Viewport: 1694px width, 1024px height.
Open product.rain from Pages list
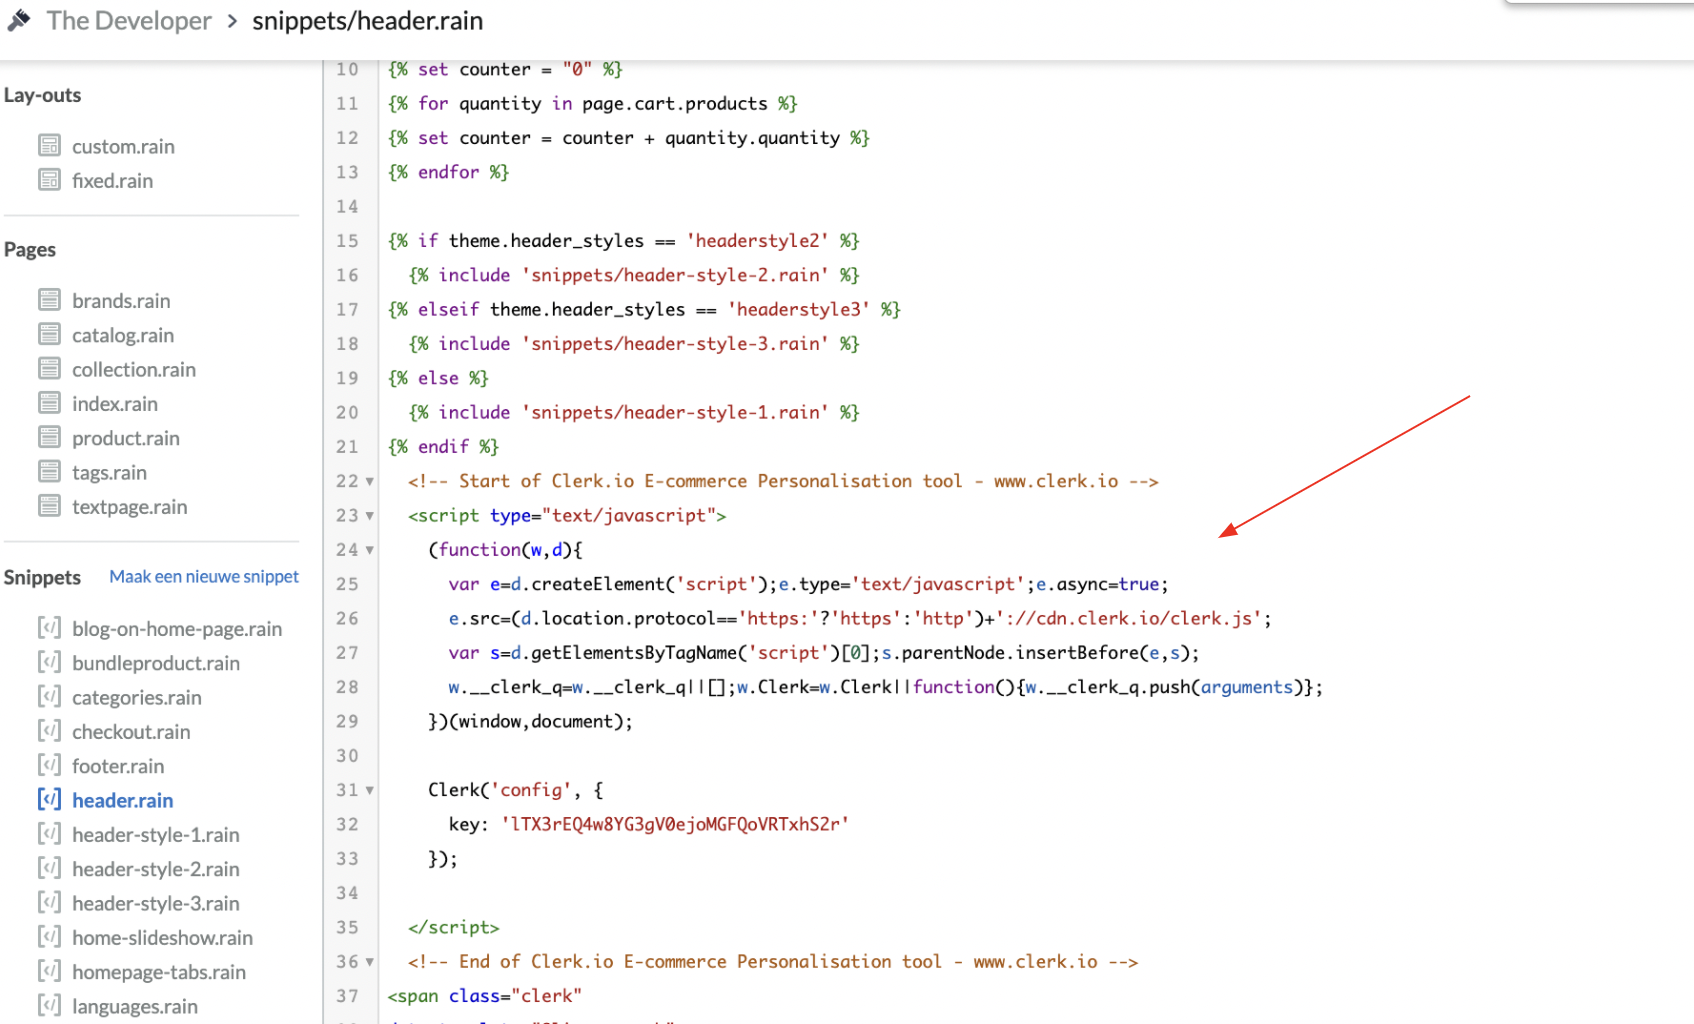(126, 438)
